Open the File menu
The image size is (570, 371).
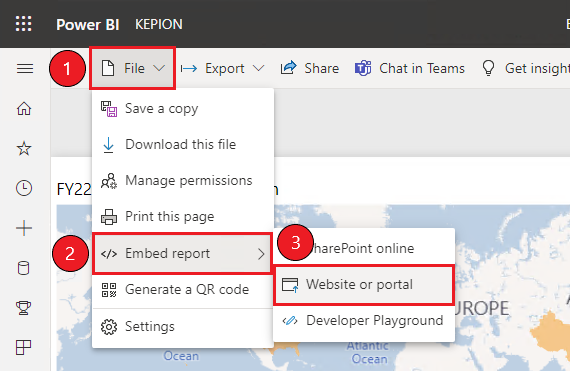point(133,68)
